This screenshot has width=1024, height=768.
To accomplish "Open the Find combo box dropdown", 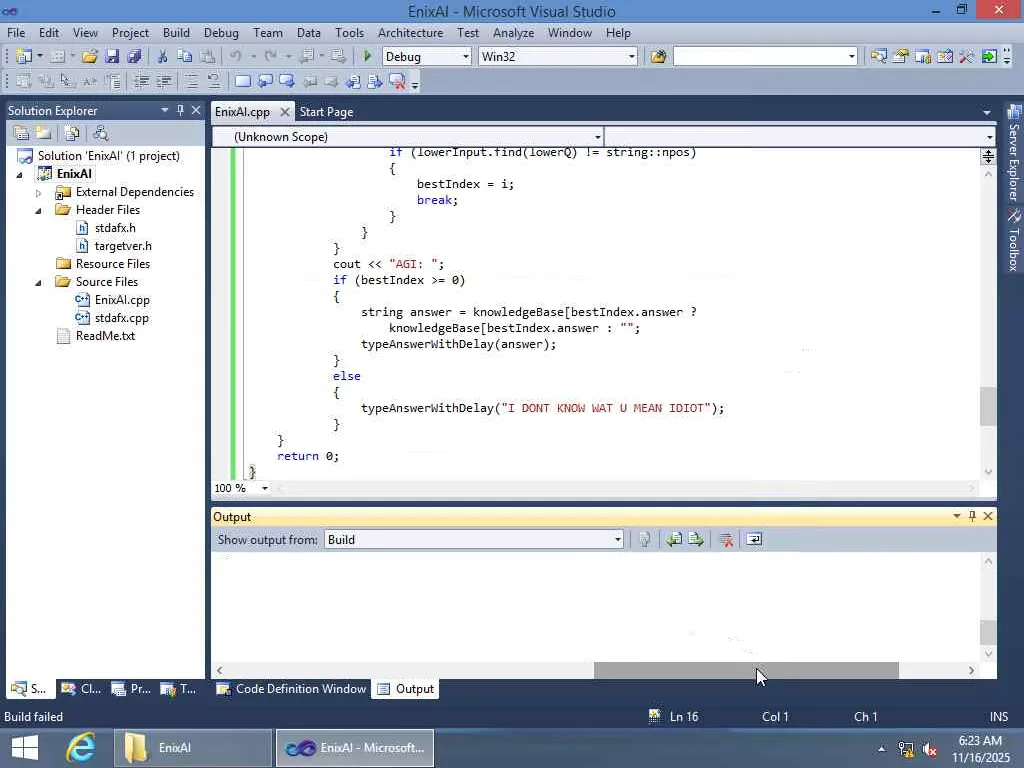I will (851, 57).
